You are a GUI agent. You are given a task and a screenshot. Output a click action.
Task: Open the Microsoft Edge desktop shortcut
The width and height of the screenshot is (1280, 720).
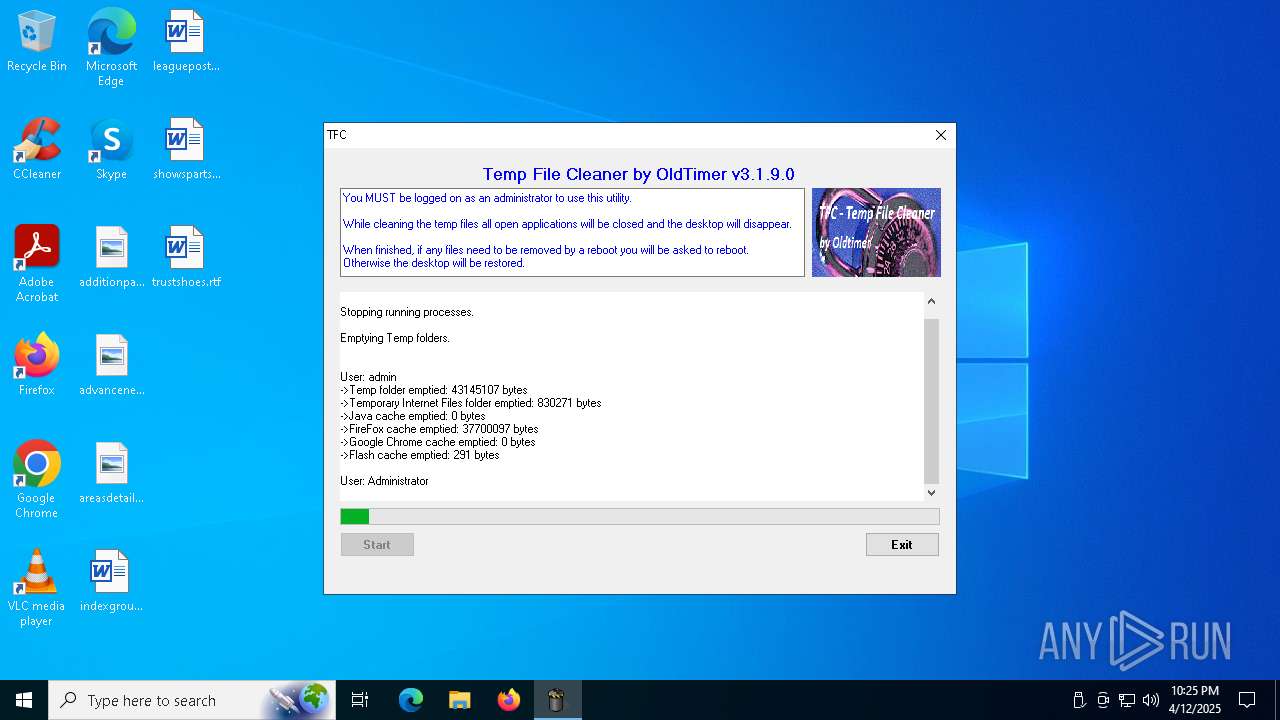click(111, 47)
